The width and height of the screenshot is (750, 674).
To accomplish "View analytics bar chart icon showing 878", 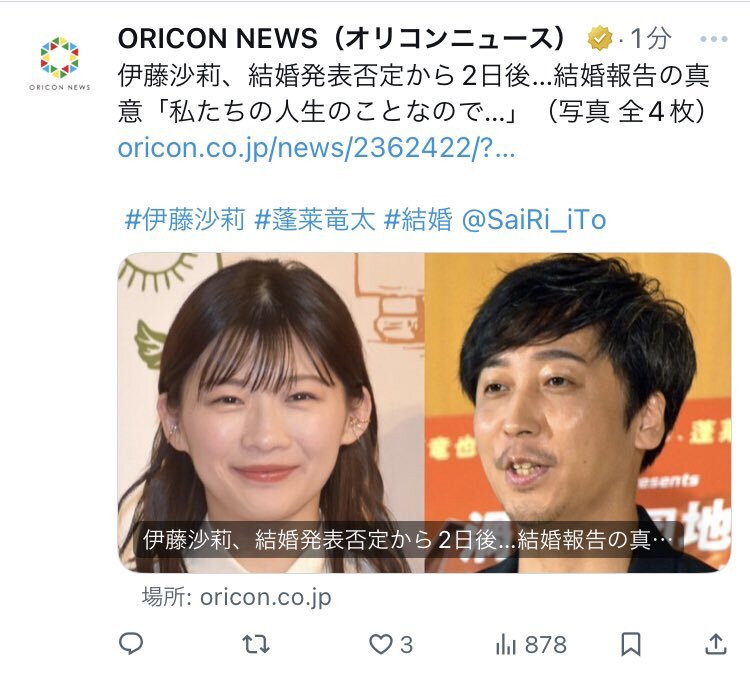I will 506,644.
